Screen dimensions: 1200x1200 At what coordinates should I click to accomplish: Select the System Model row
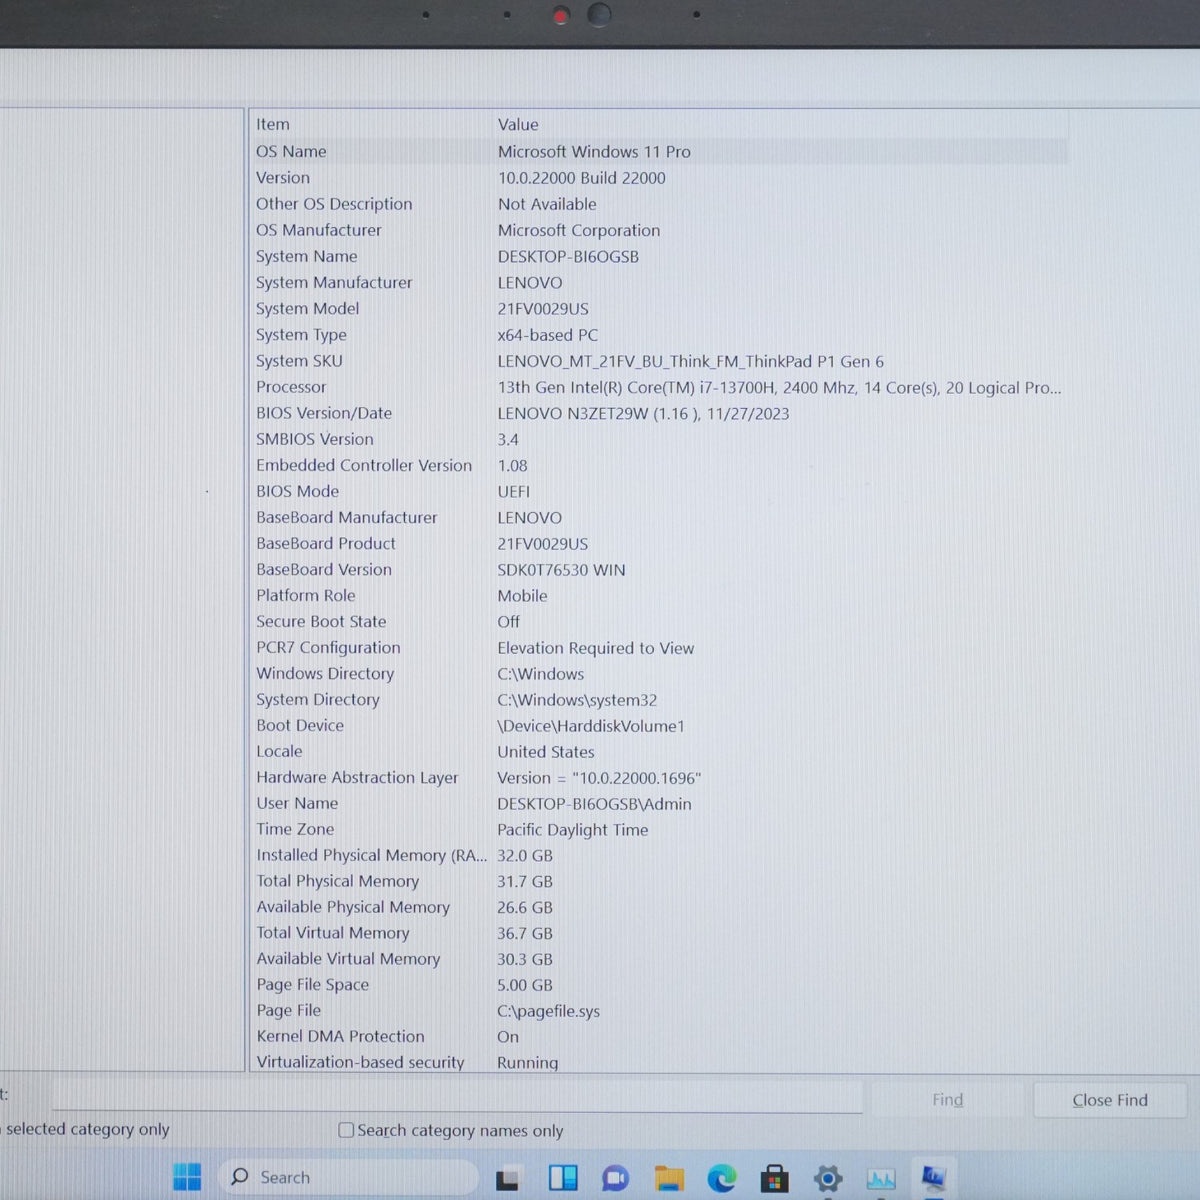[660, 308]
